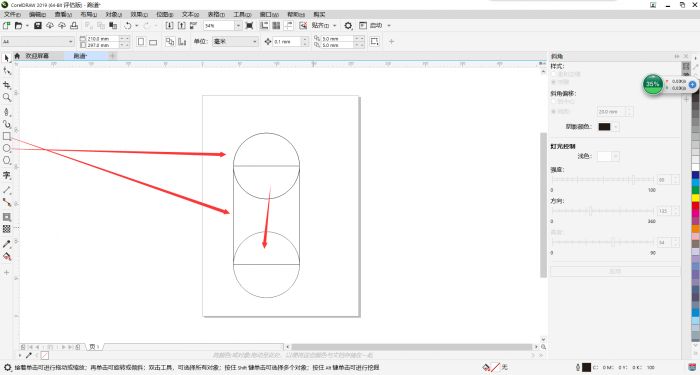Viewport: 700px width, 375px height.
Task: Switch page to landscape orientation
Action: [x=153, y=42]
